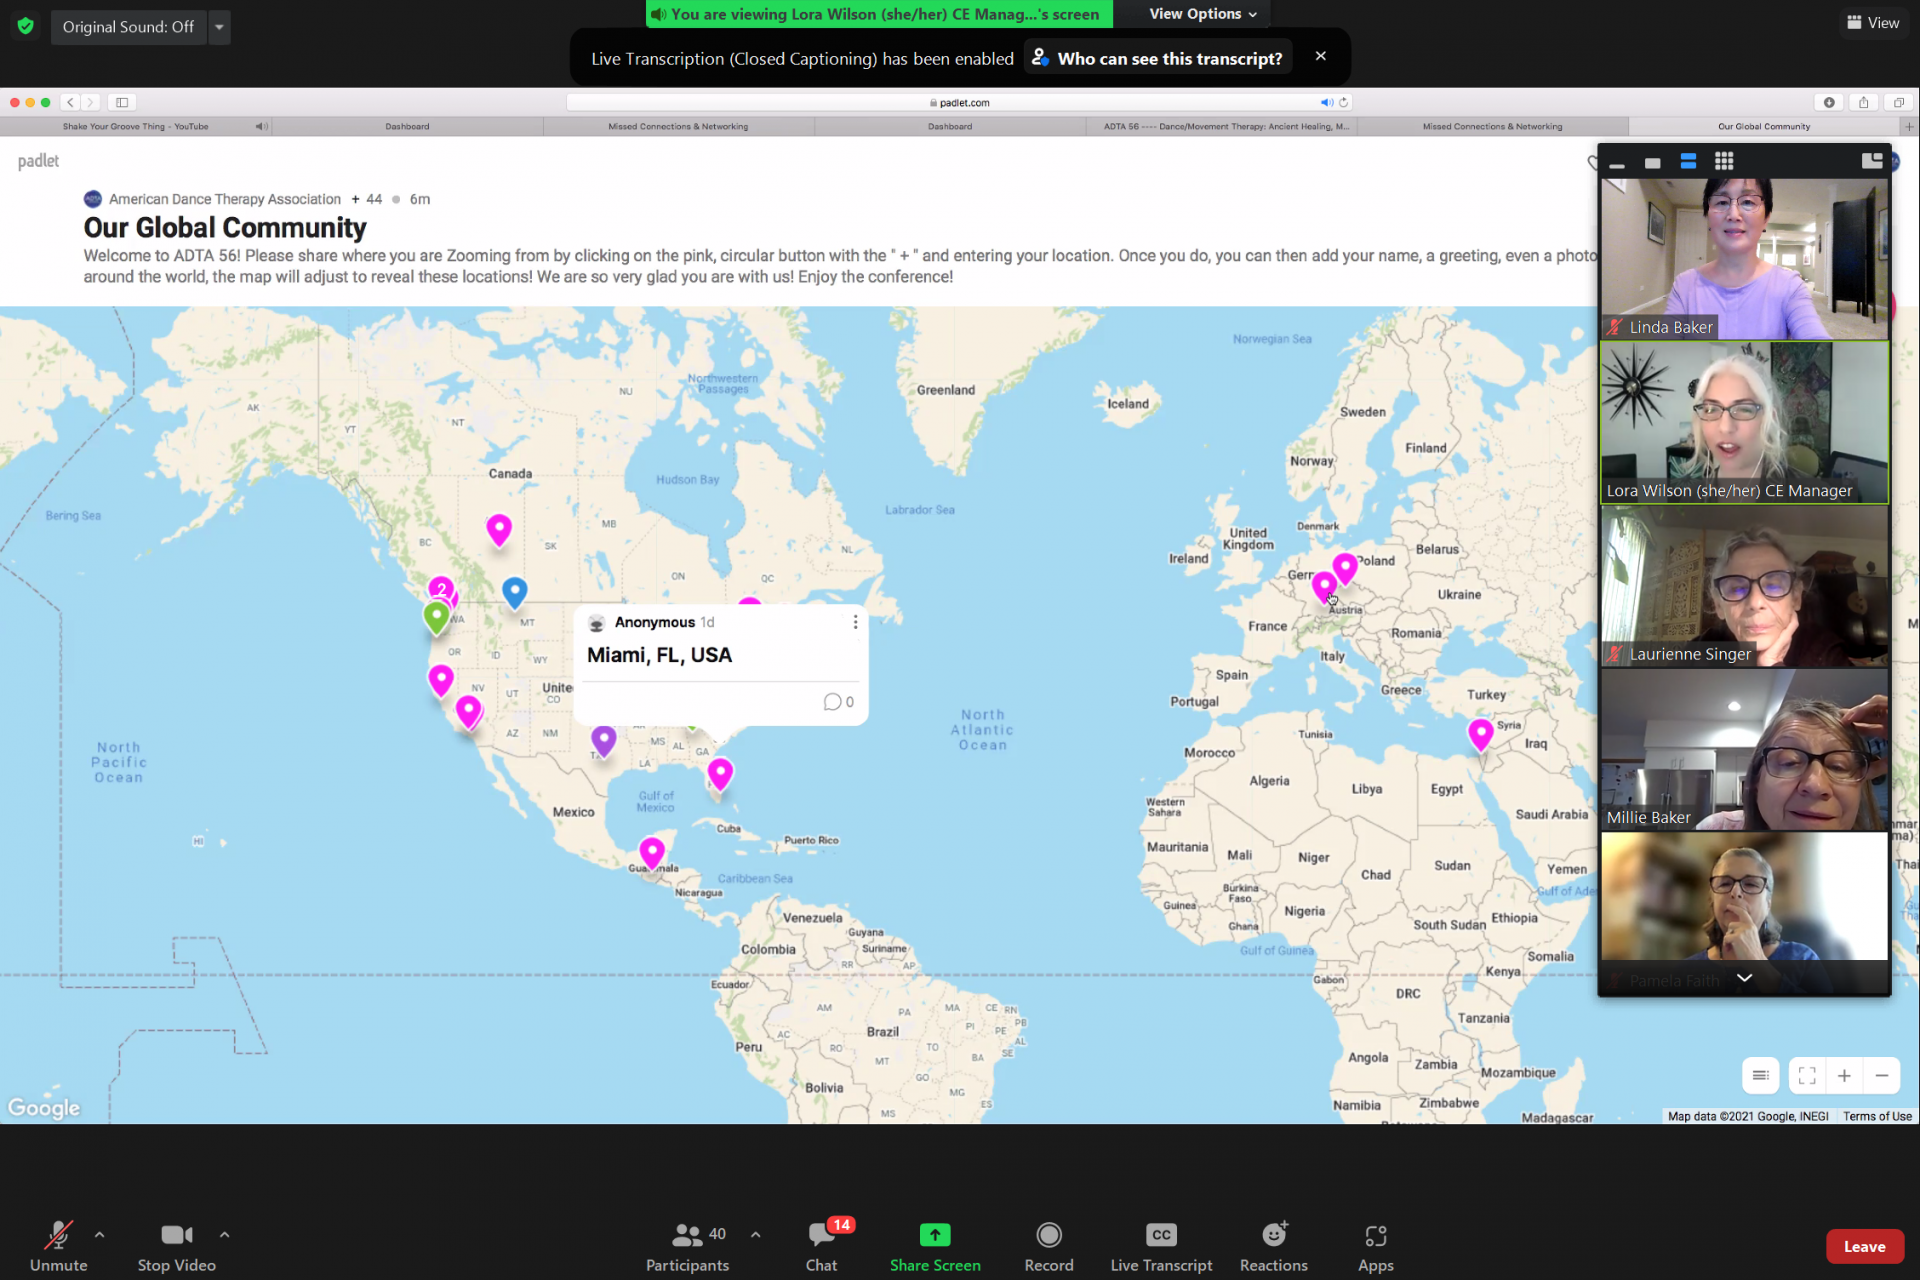Select vertical strip thumbnail view
Viewport: 1920px width, 1280px height.
(x=1688, y=162)
